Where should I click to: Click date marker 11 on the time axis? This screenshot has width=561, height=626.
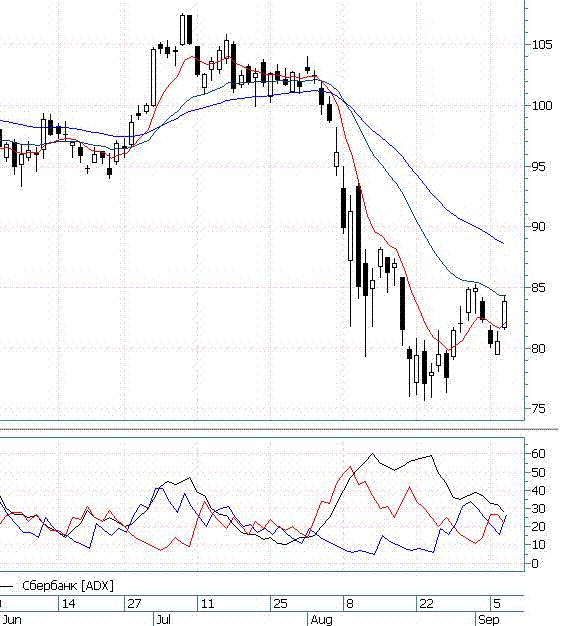pyautogui.click(x=207, y=603)
